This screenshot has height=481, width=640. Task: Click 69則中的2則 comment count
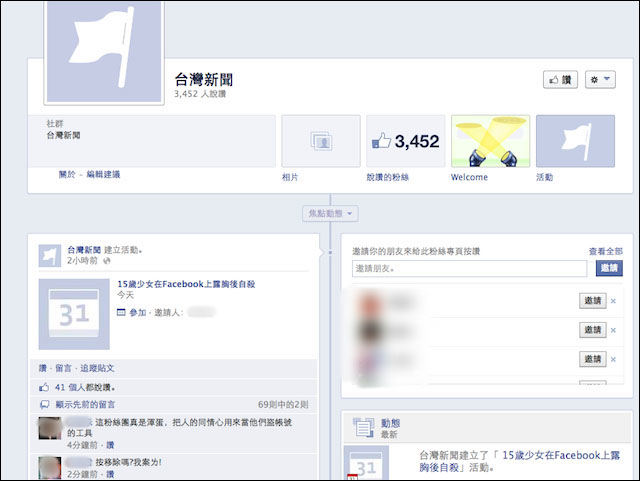[283, 405]
